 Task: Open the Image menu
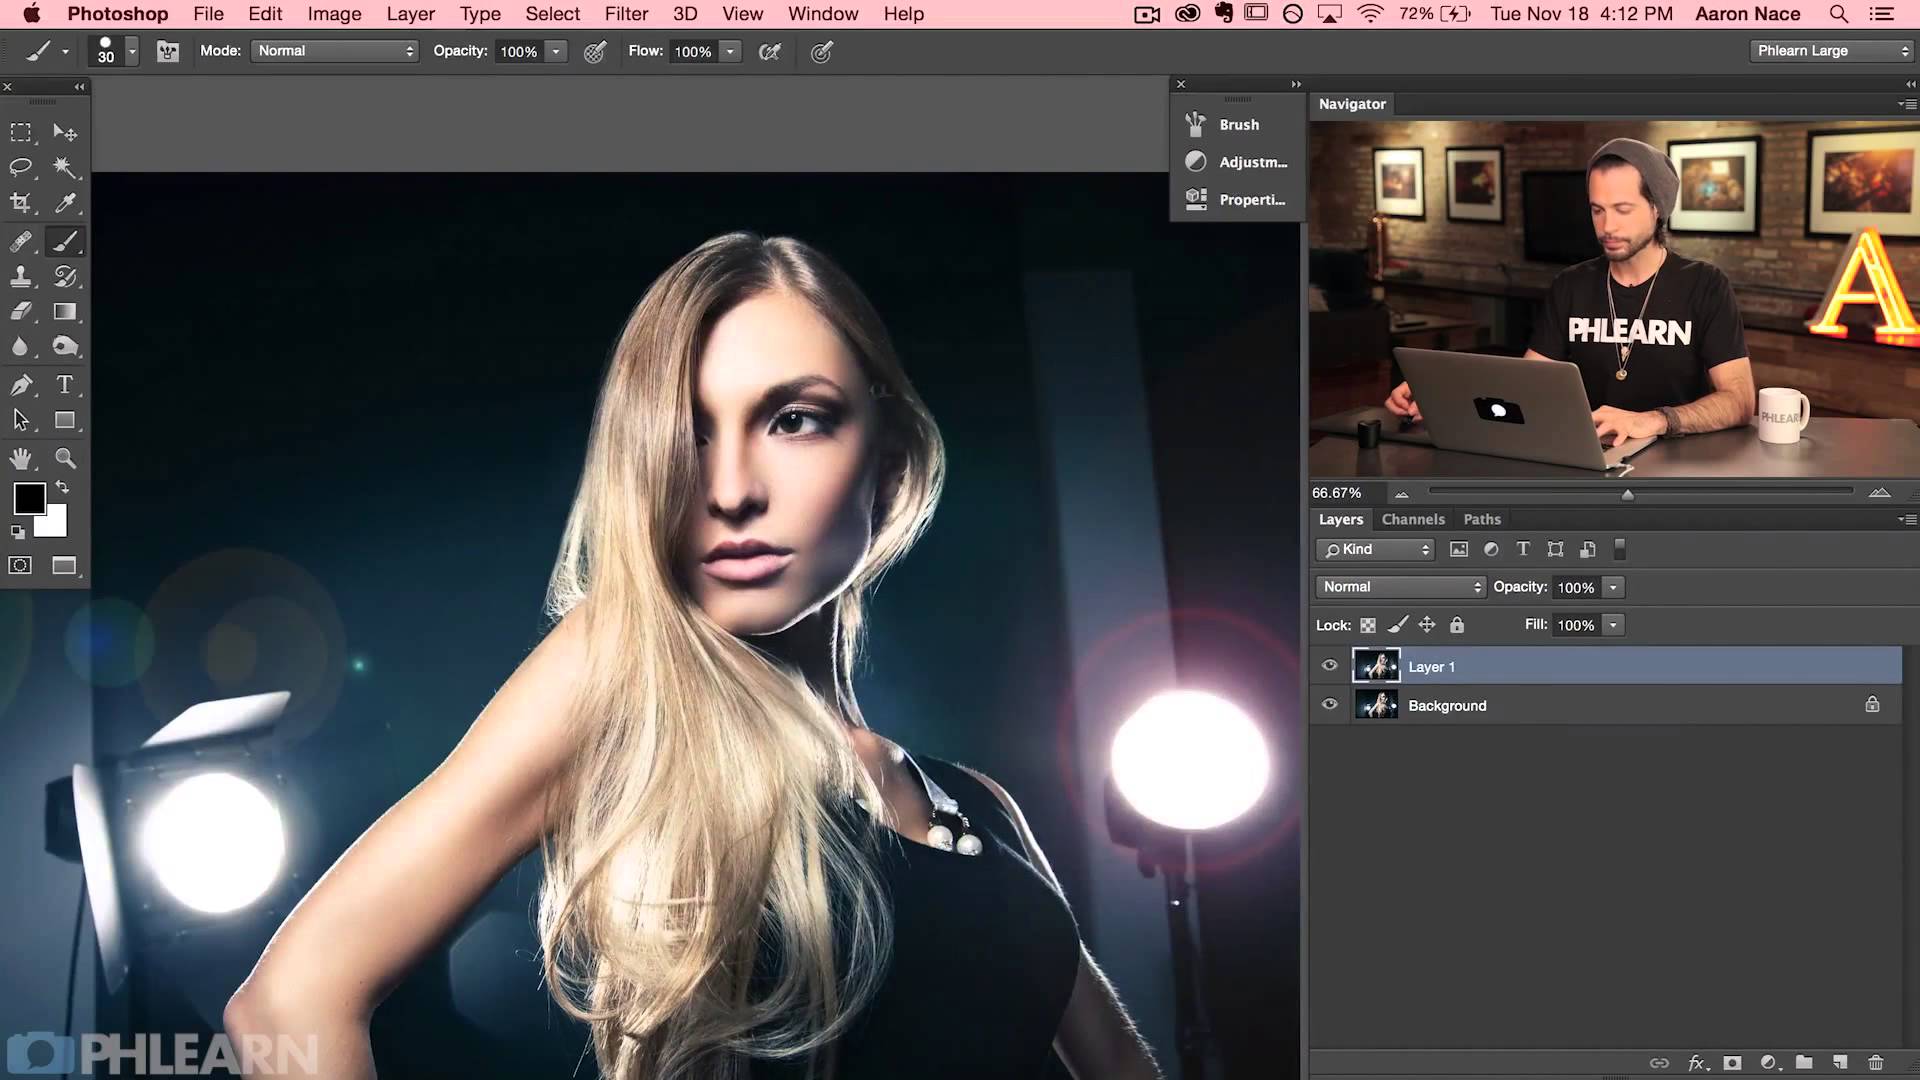pyautogui.click(x=334, y=14)
